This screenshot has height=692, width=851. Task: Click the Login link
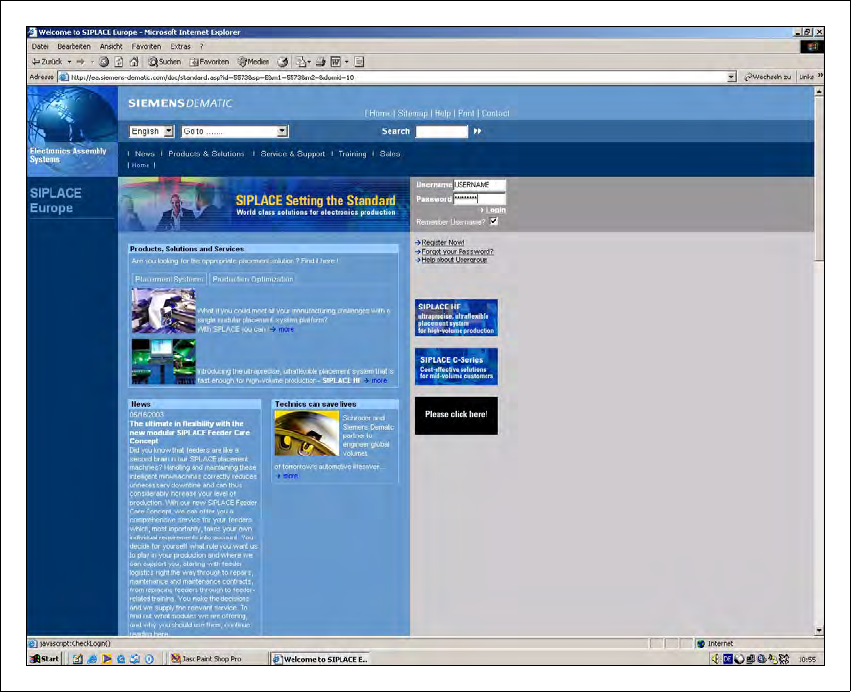(495, 210)
